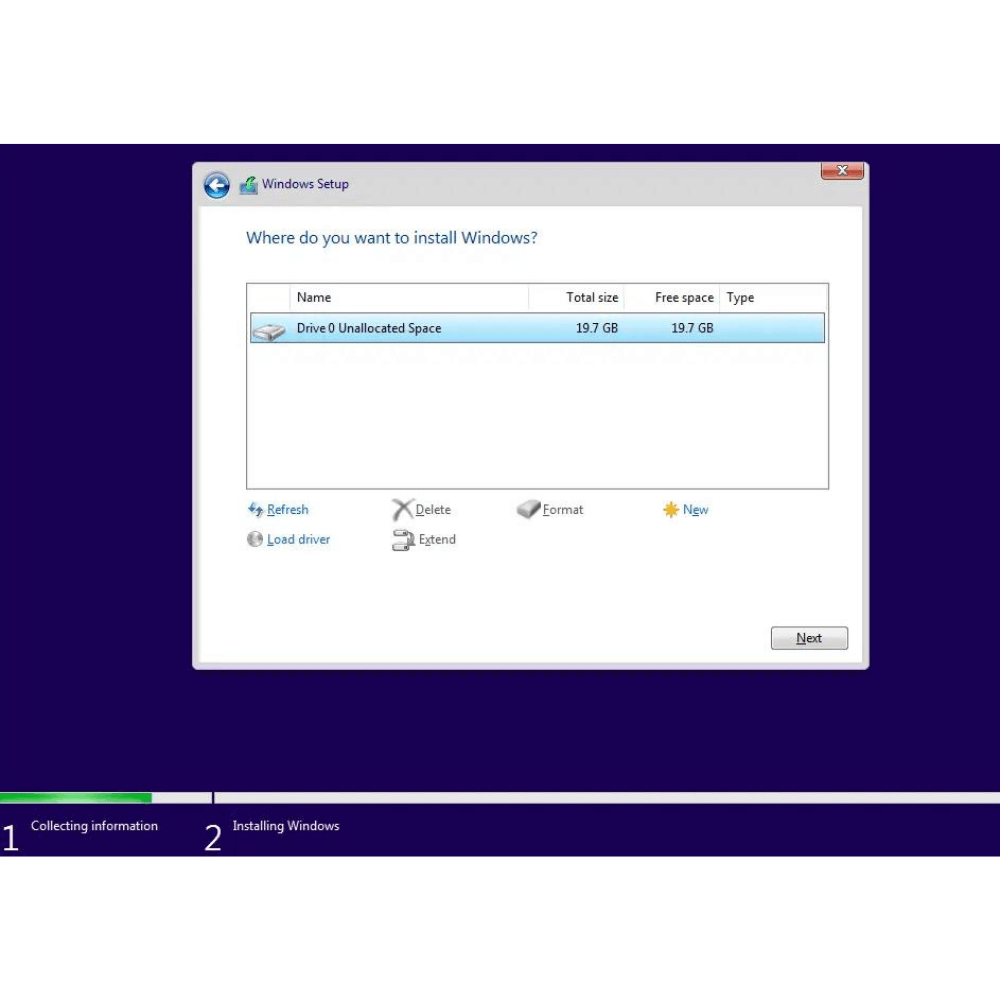Screen dimensions: 1000x1000
Task: Click the Refresh arrows icon
Action: tap(255, 510)
